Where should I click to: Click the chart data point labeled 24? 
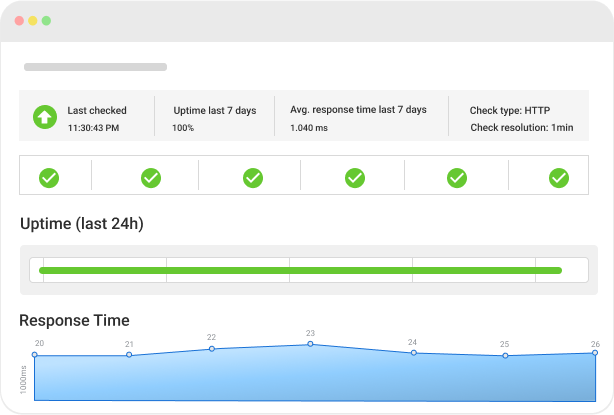pyautogui.click(x=413, y=353)
